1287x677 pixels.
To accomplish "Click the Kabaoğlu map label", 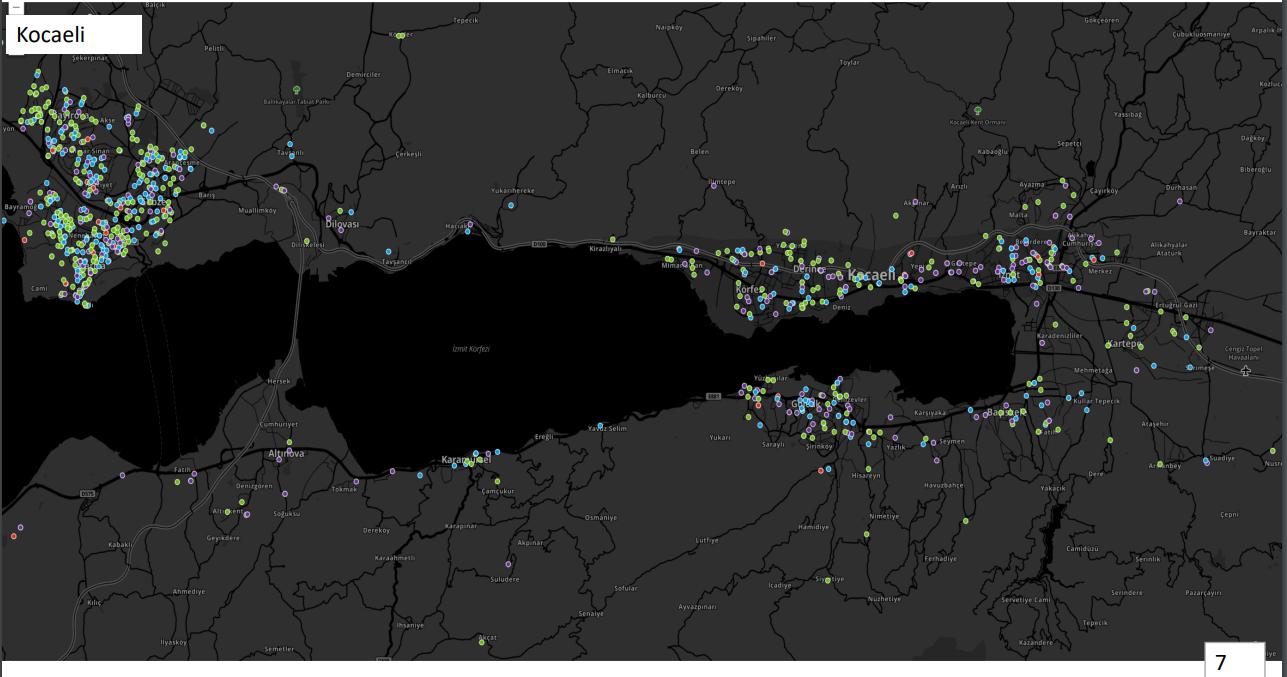I will tap(991, 151).
